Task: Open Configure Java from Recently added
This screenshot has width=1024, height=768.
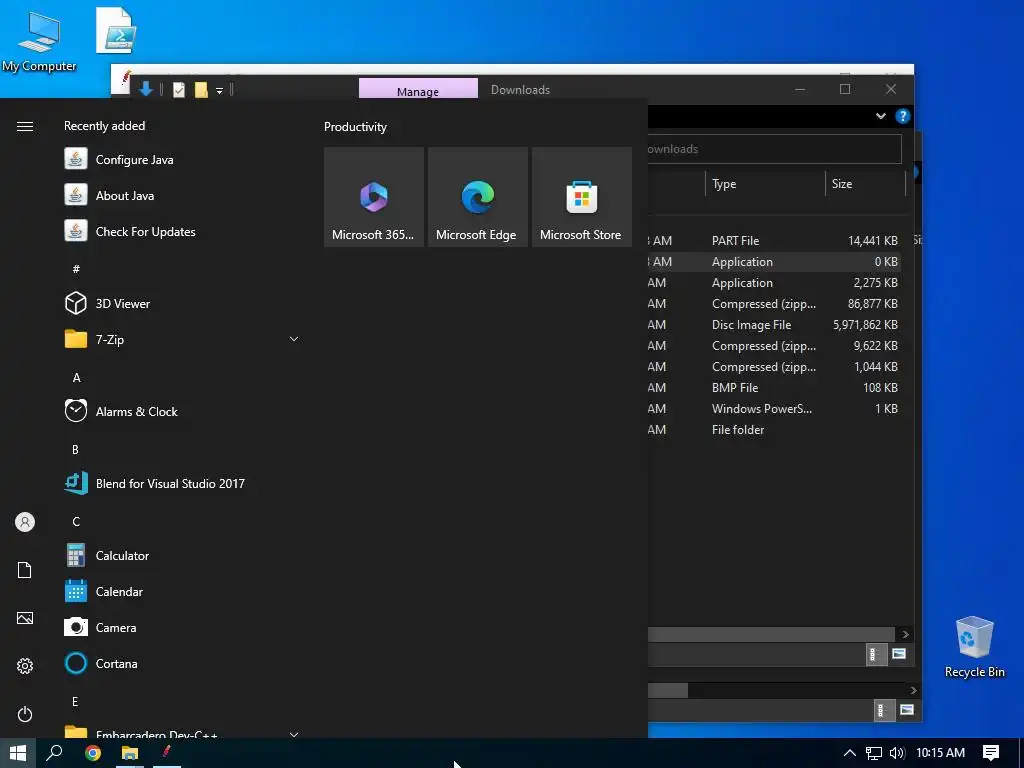Action: tap(183, 159)
